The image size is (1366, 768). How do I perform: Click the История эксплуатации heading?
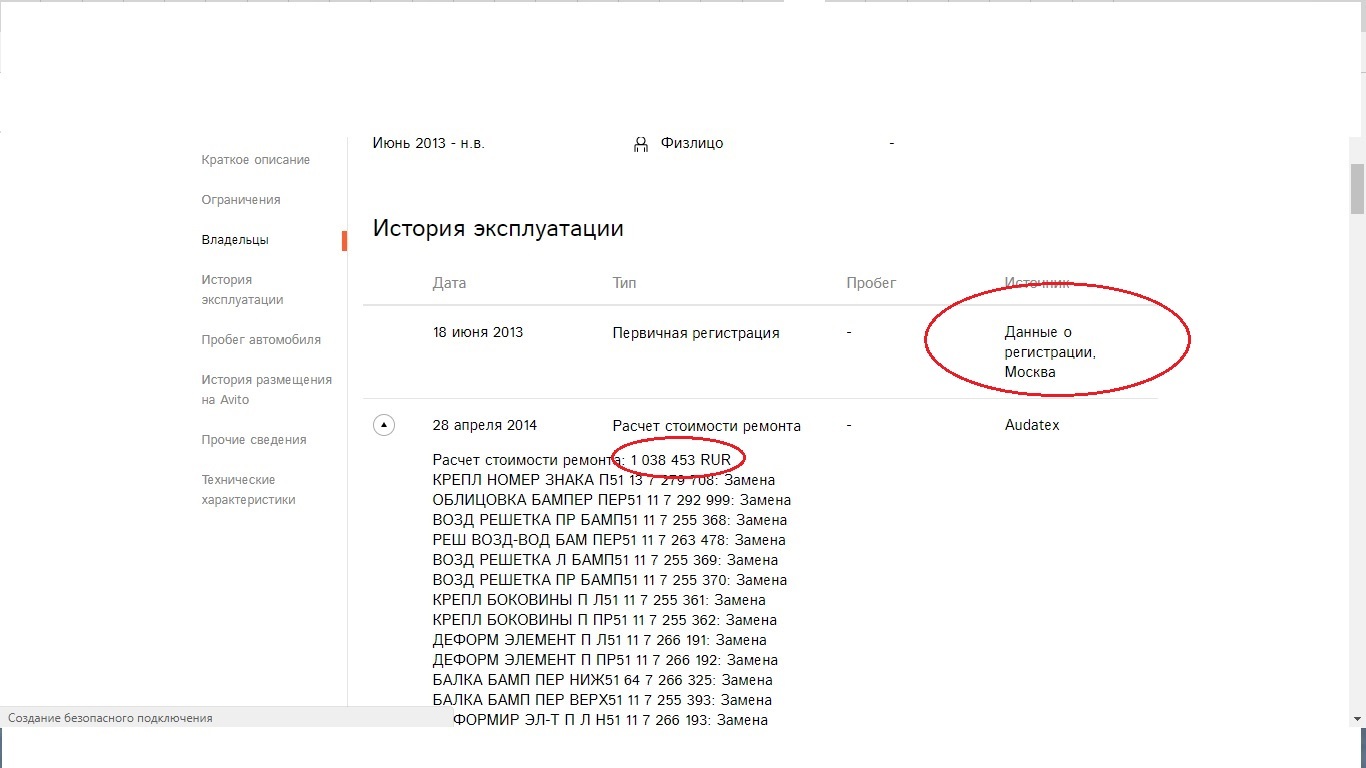498,228
